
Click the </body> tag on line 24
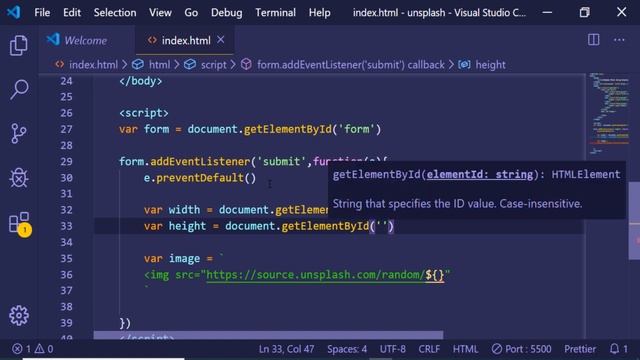click(x=140, y=81)
